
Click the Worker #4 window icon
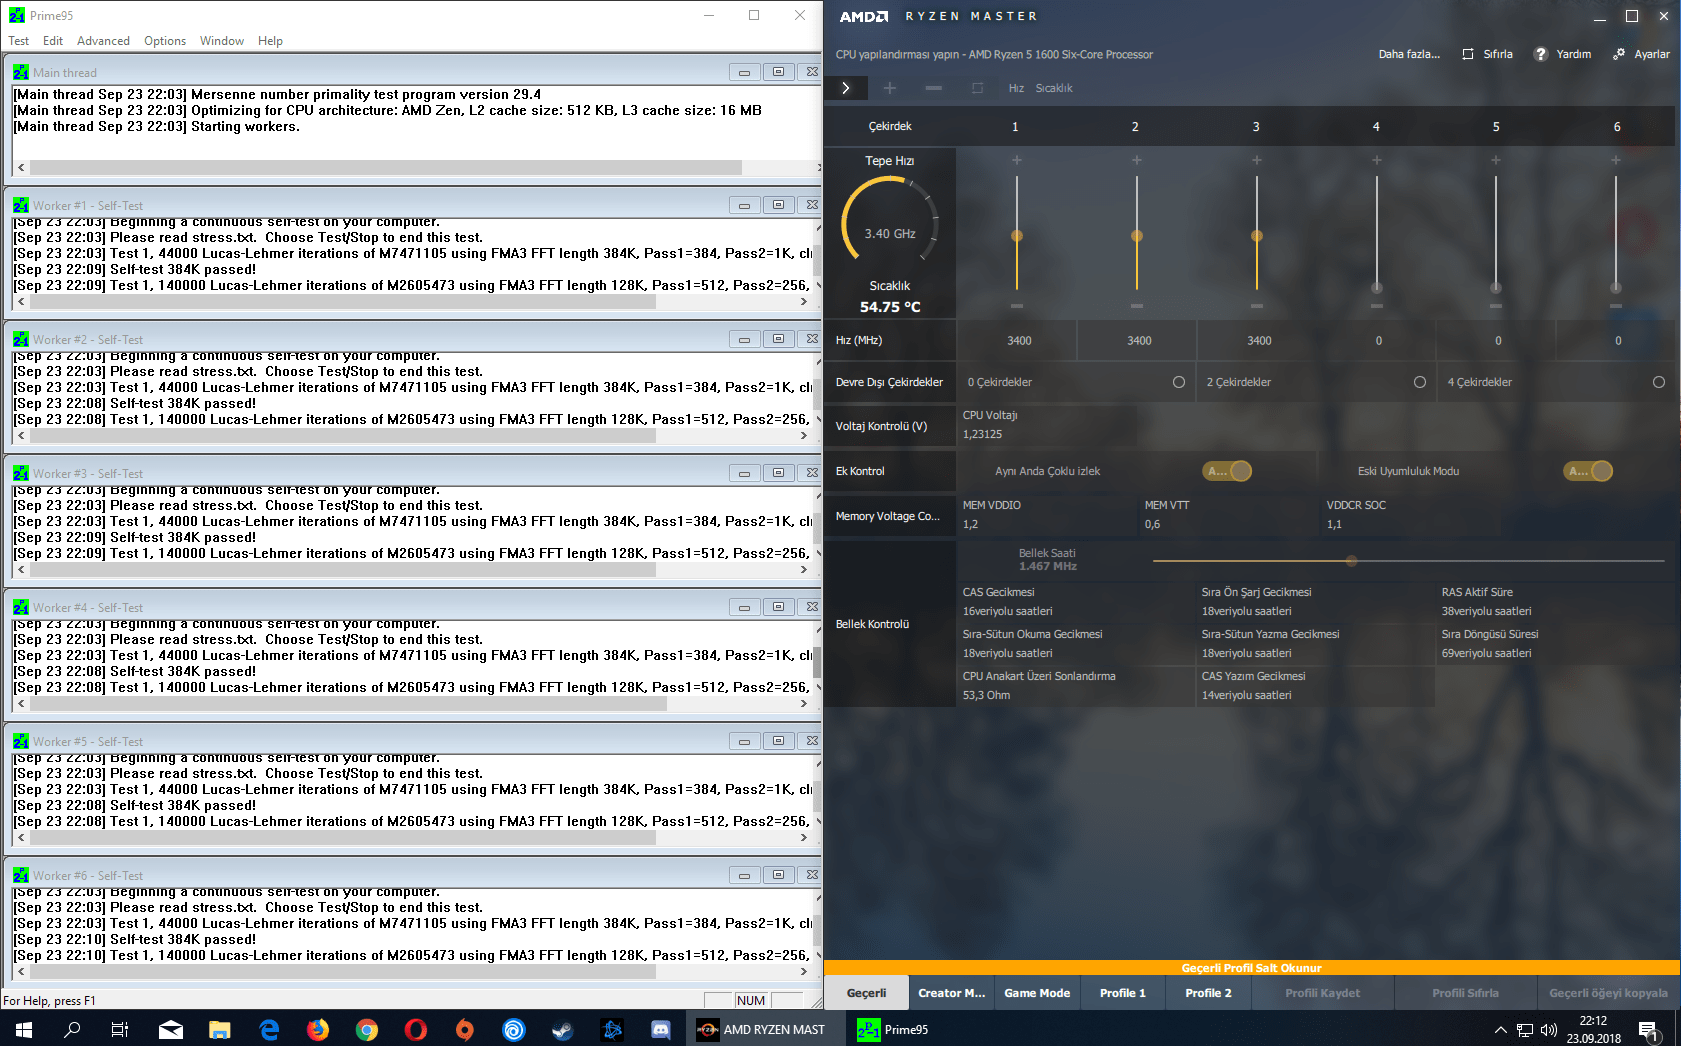[21, 607]
